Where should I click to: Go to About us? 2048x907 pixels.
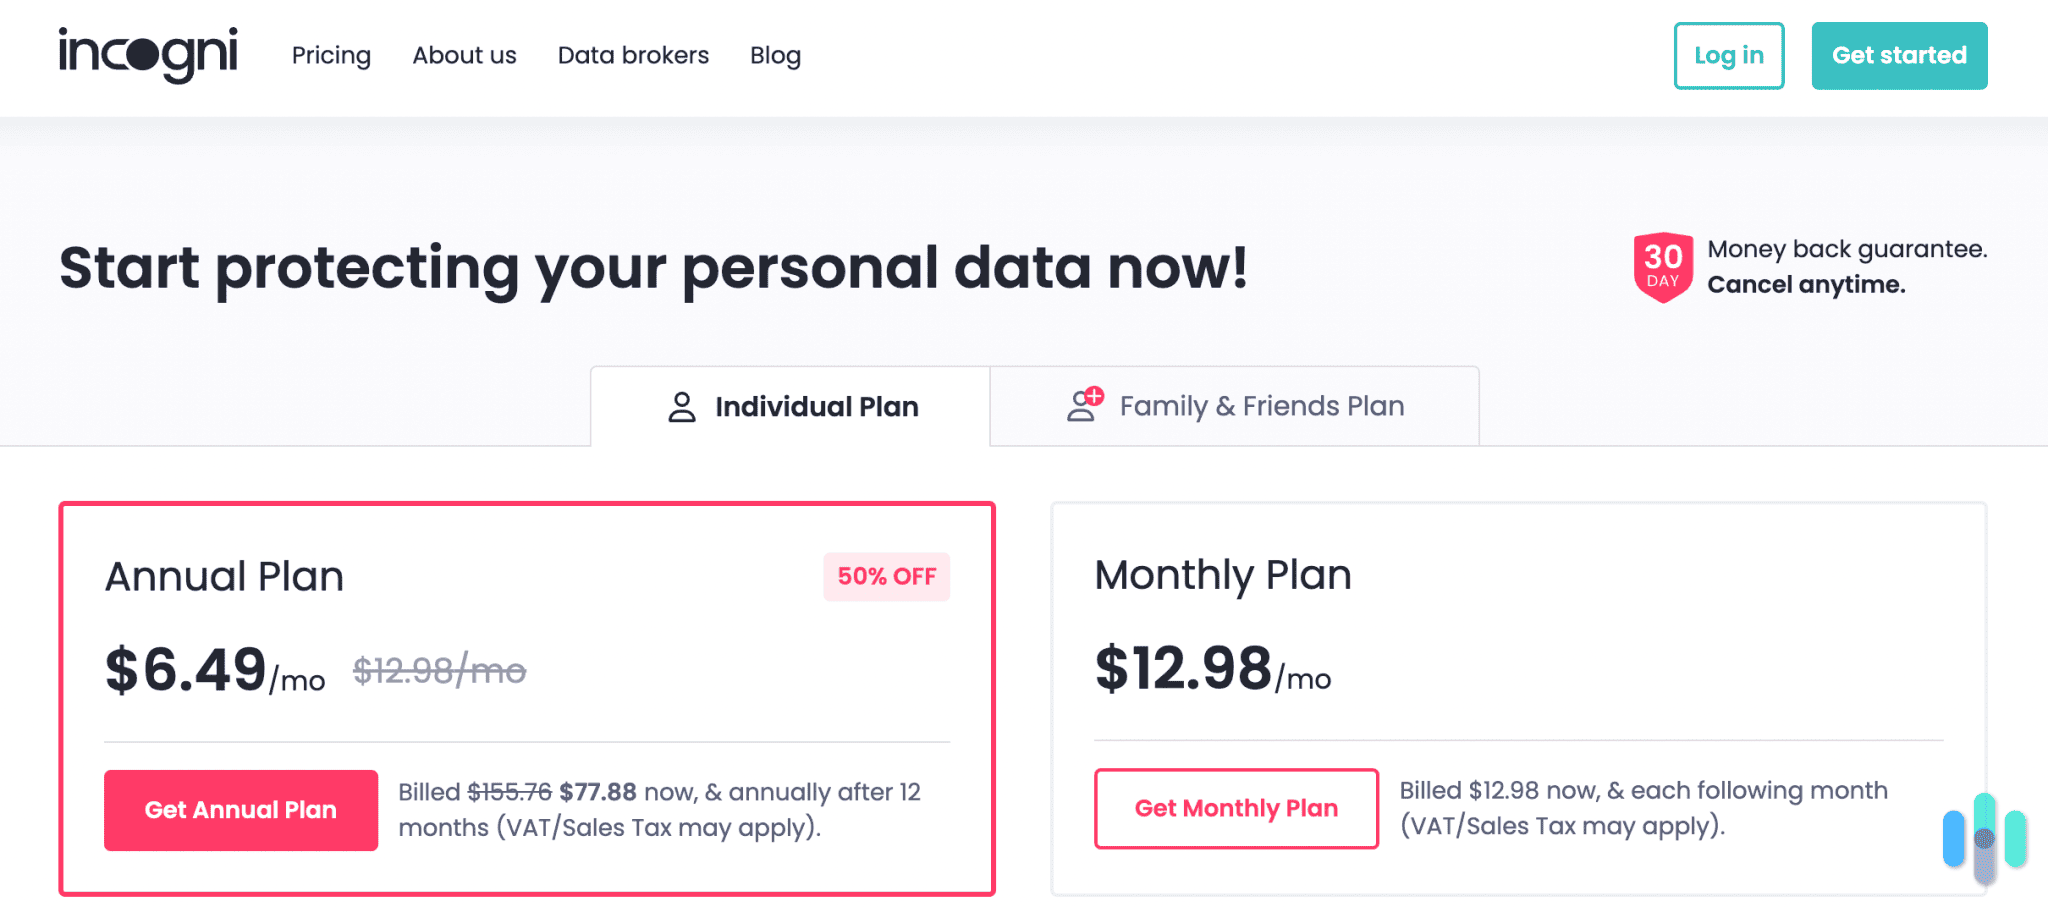464,55
